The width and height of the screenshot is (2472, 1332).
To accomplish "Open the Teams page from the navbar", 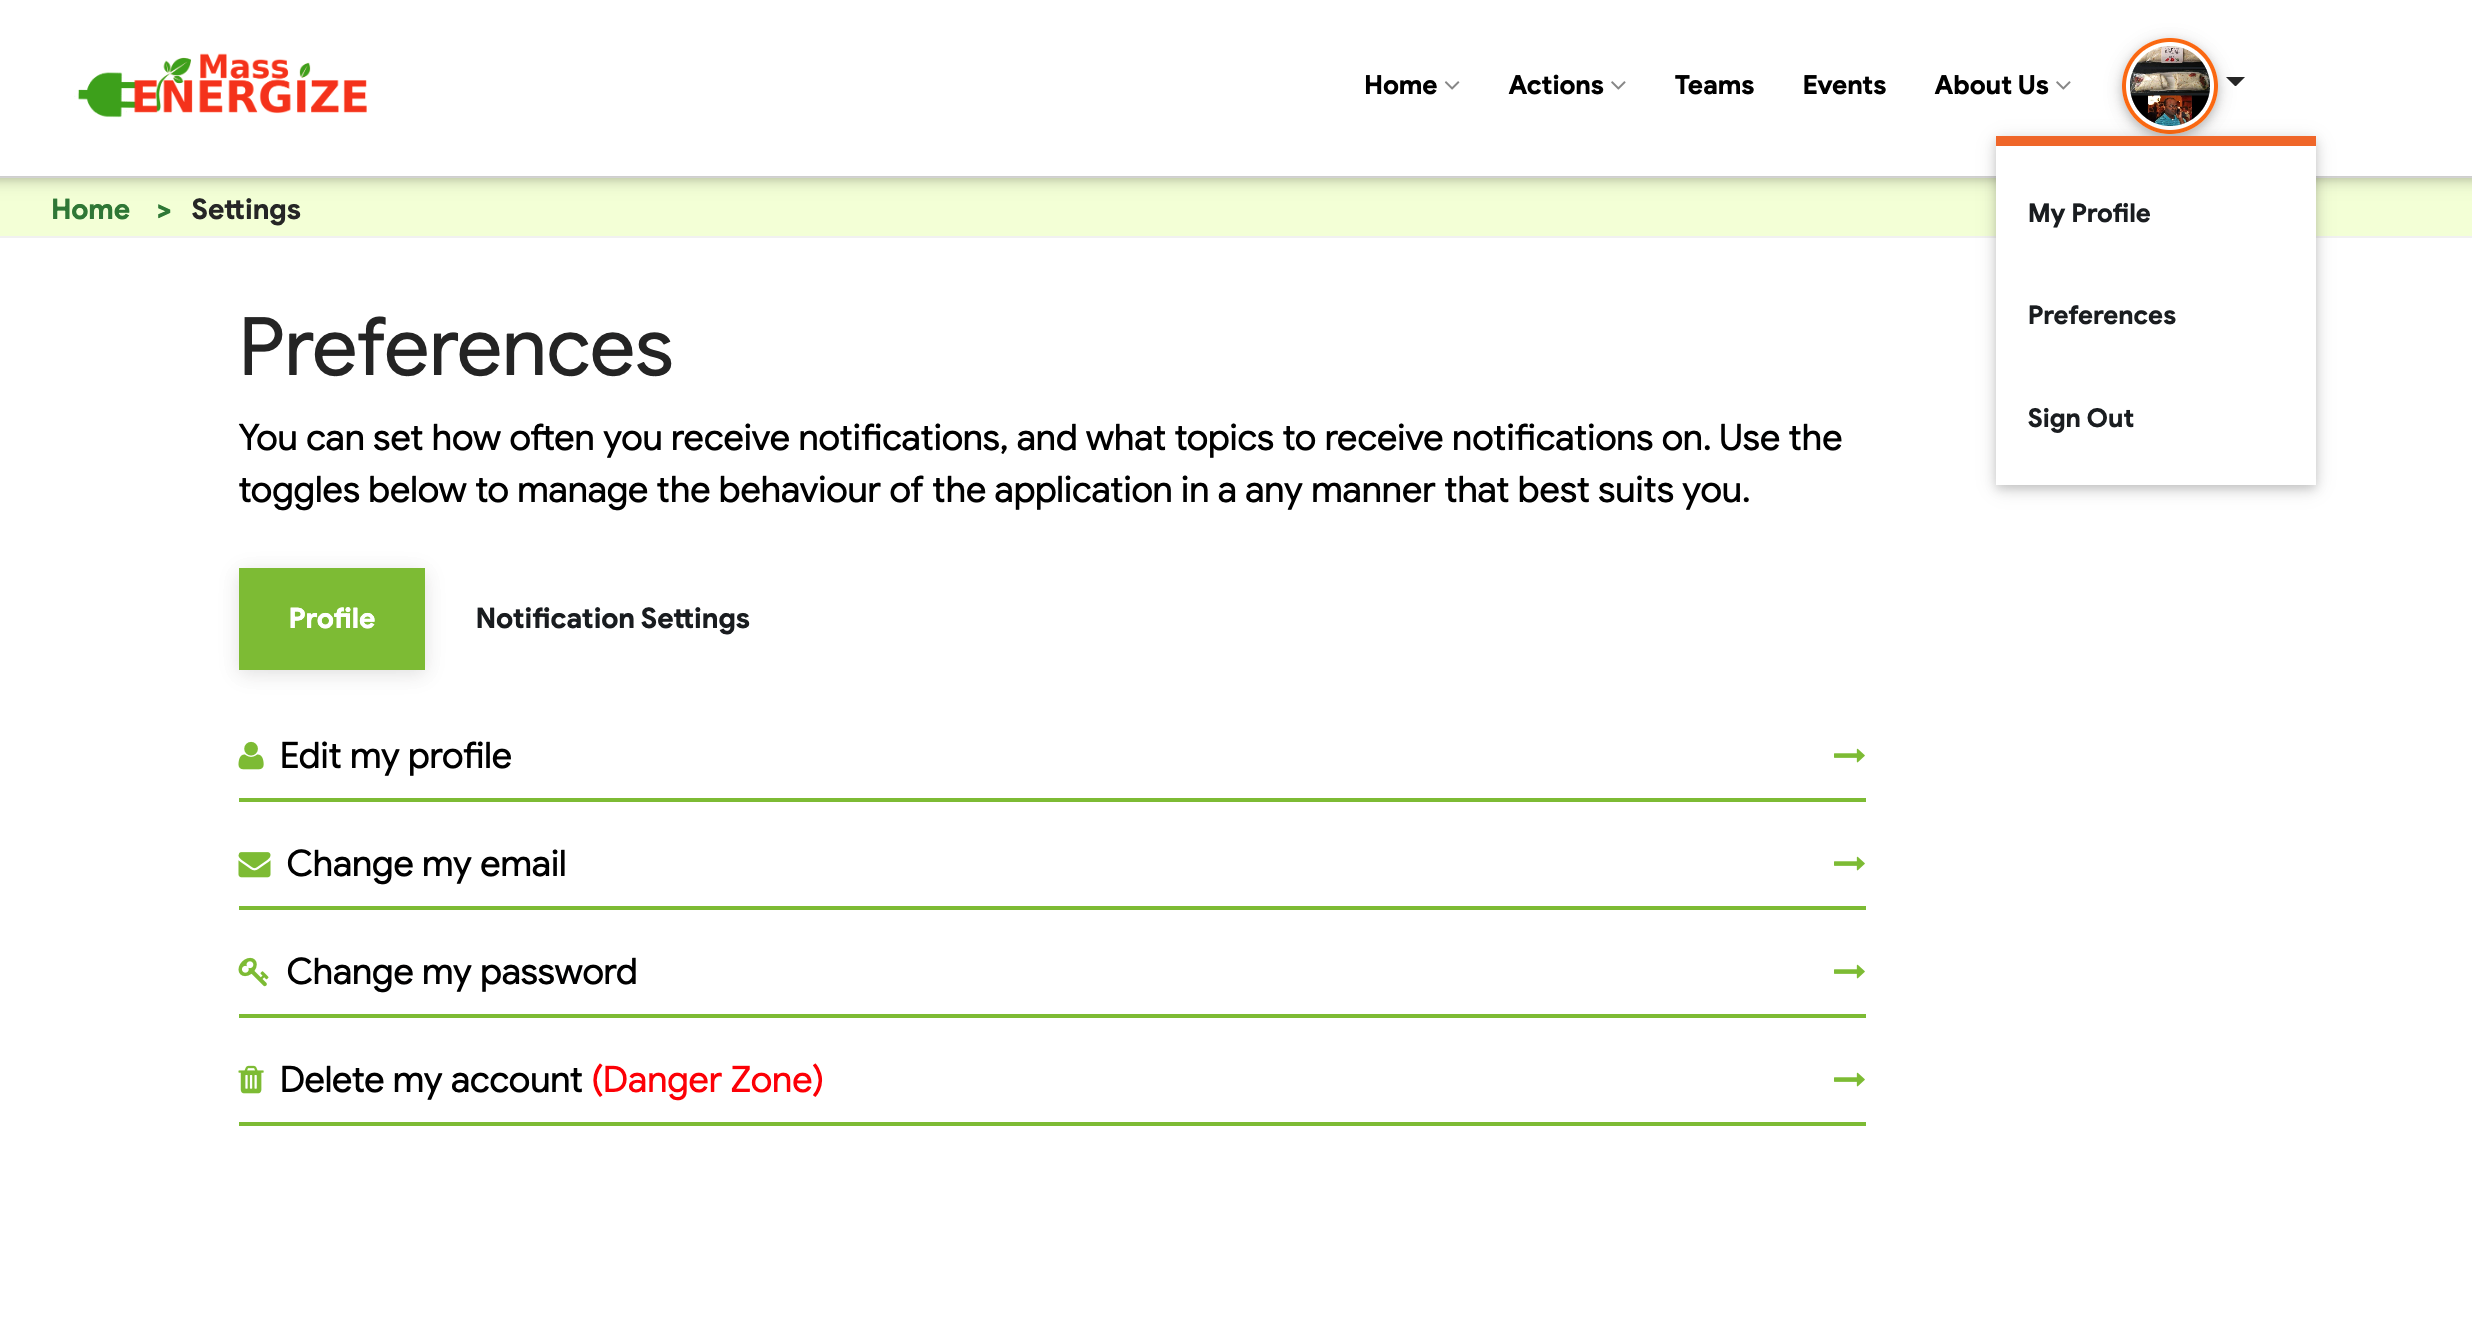I will click(1714, 86).
